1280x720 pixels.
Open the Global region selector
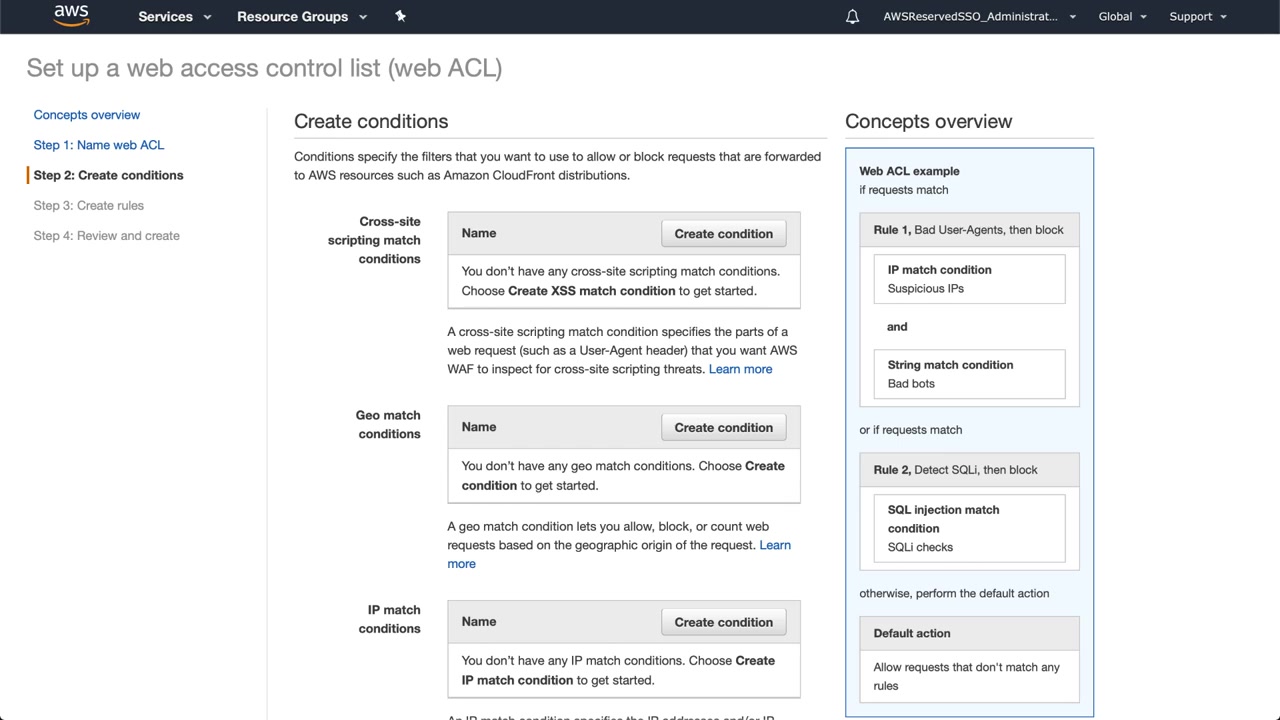1122,17
